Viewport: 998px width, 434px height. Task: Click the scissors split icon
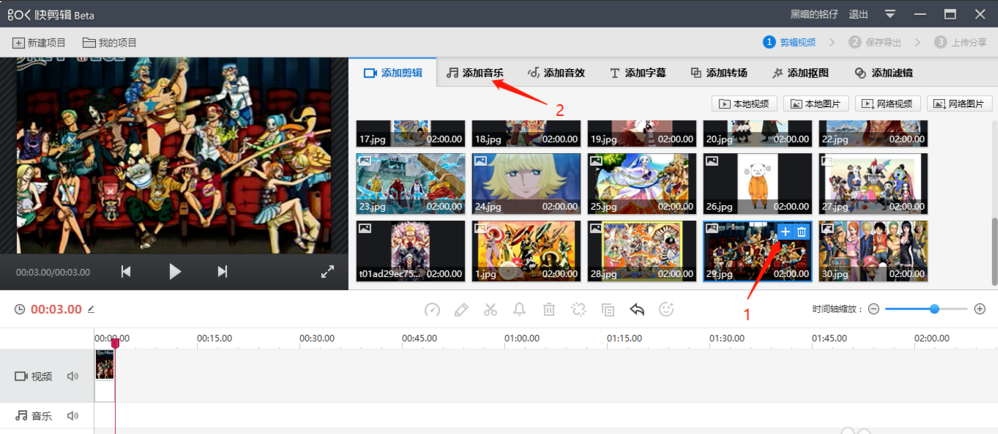pos(490,310)
